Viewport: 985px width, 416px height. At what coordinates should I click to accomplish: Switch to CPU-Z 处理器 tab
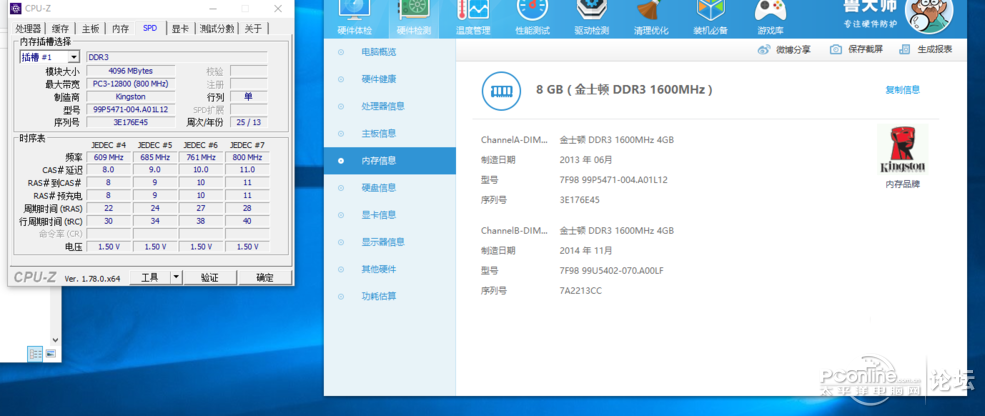pyautogui.click(x=28, y=29)
